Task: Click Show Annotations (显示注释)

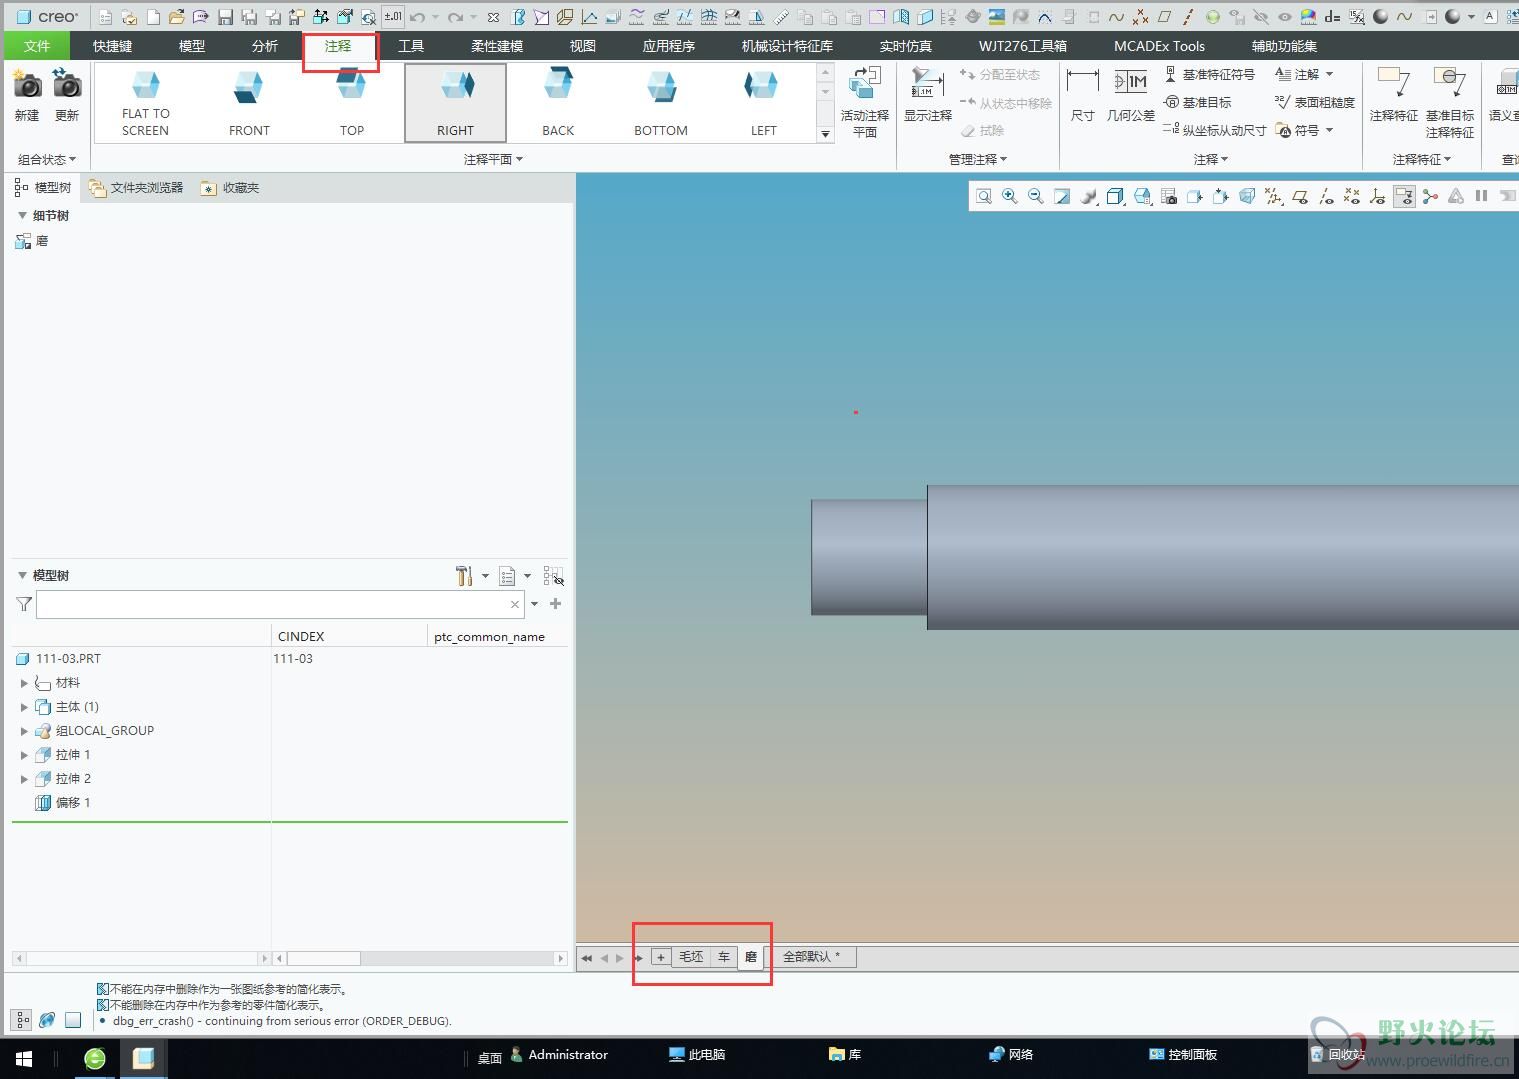Action: click(928, 95)
